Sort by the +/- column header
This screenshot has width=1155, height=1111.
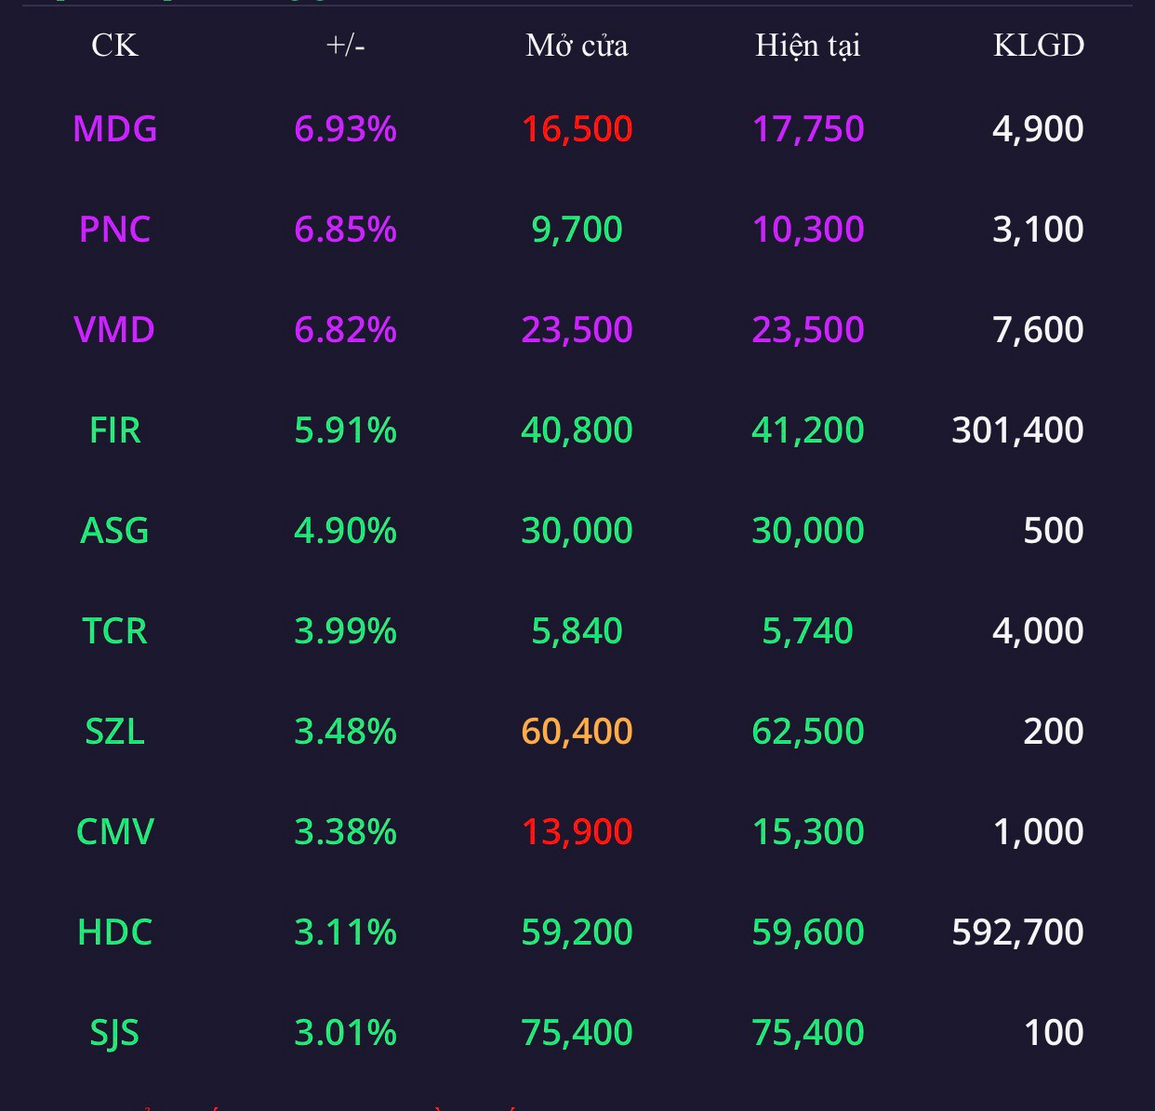pos(345,45)
